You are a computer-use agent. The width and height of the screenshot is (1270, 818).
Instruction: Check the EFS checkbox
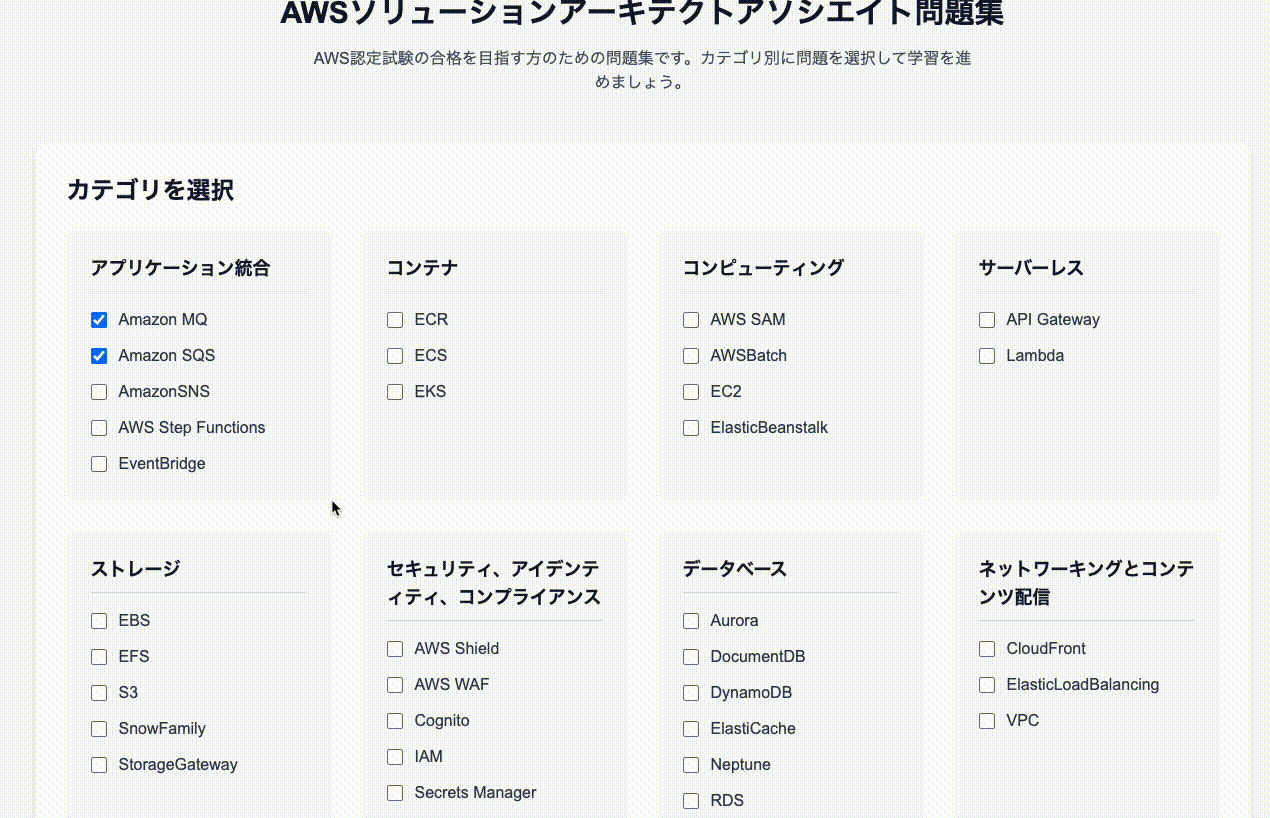tap(99, 657)
